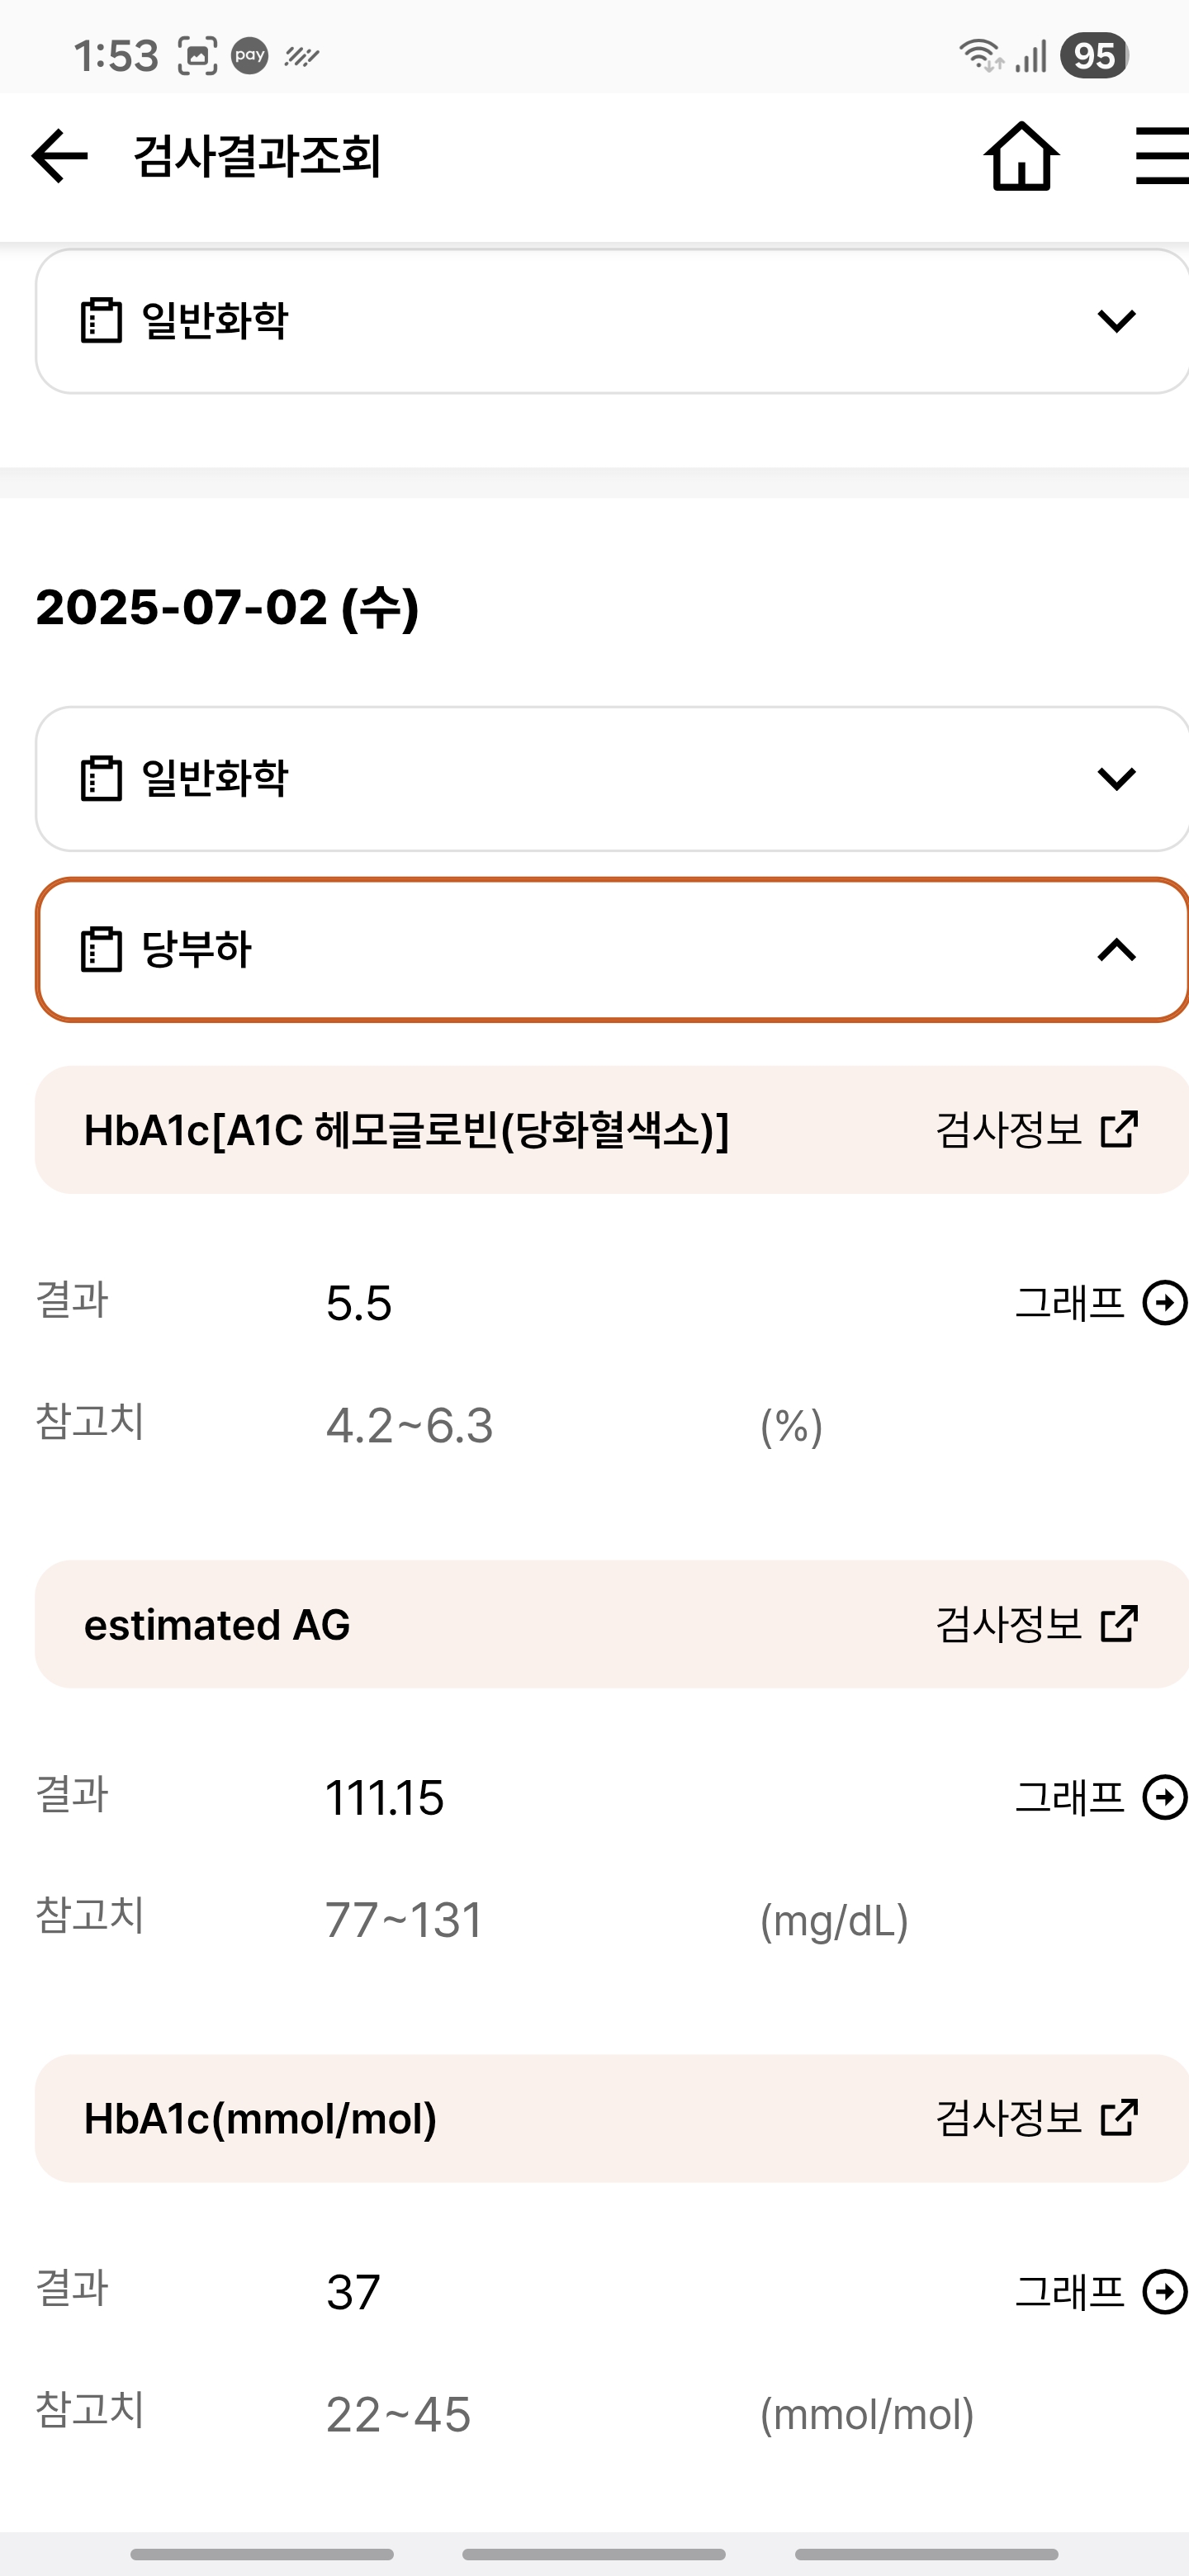Tap the clipboard icon beside 당부하
Image resolution: width=1189 pixels, height=2576 pixels.
(101, 950)
